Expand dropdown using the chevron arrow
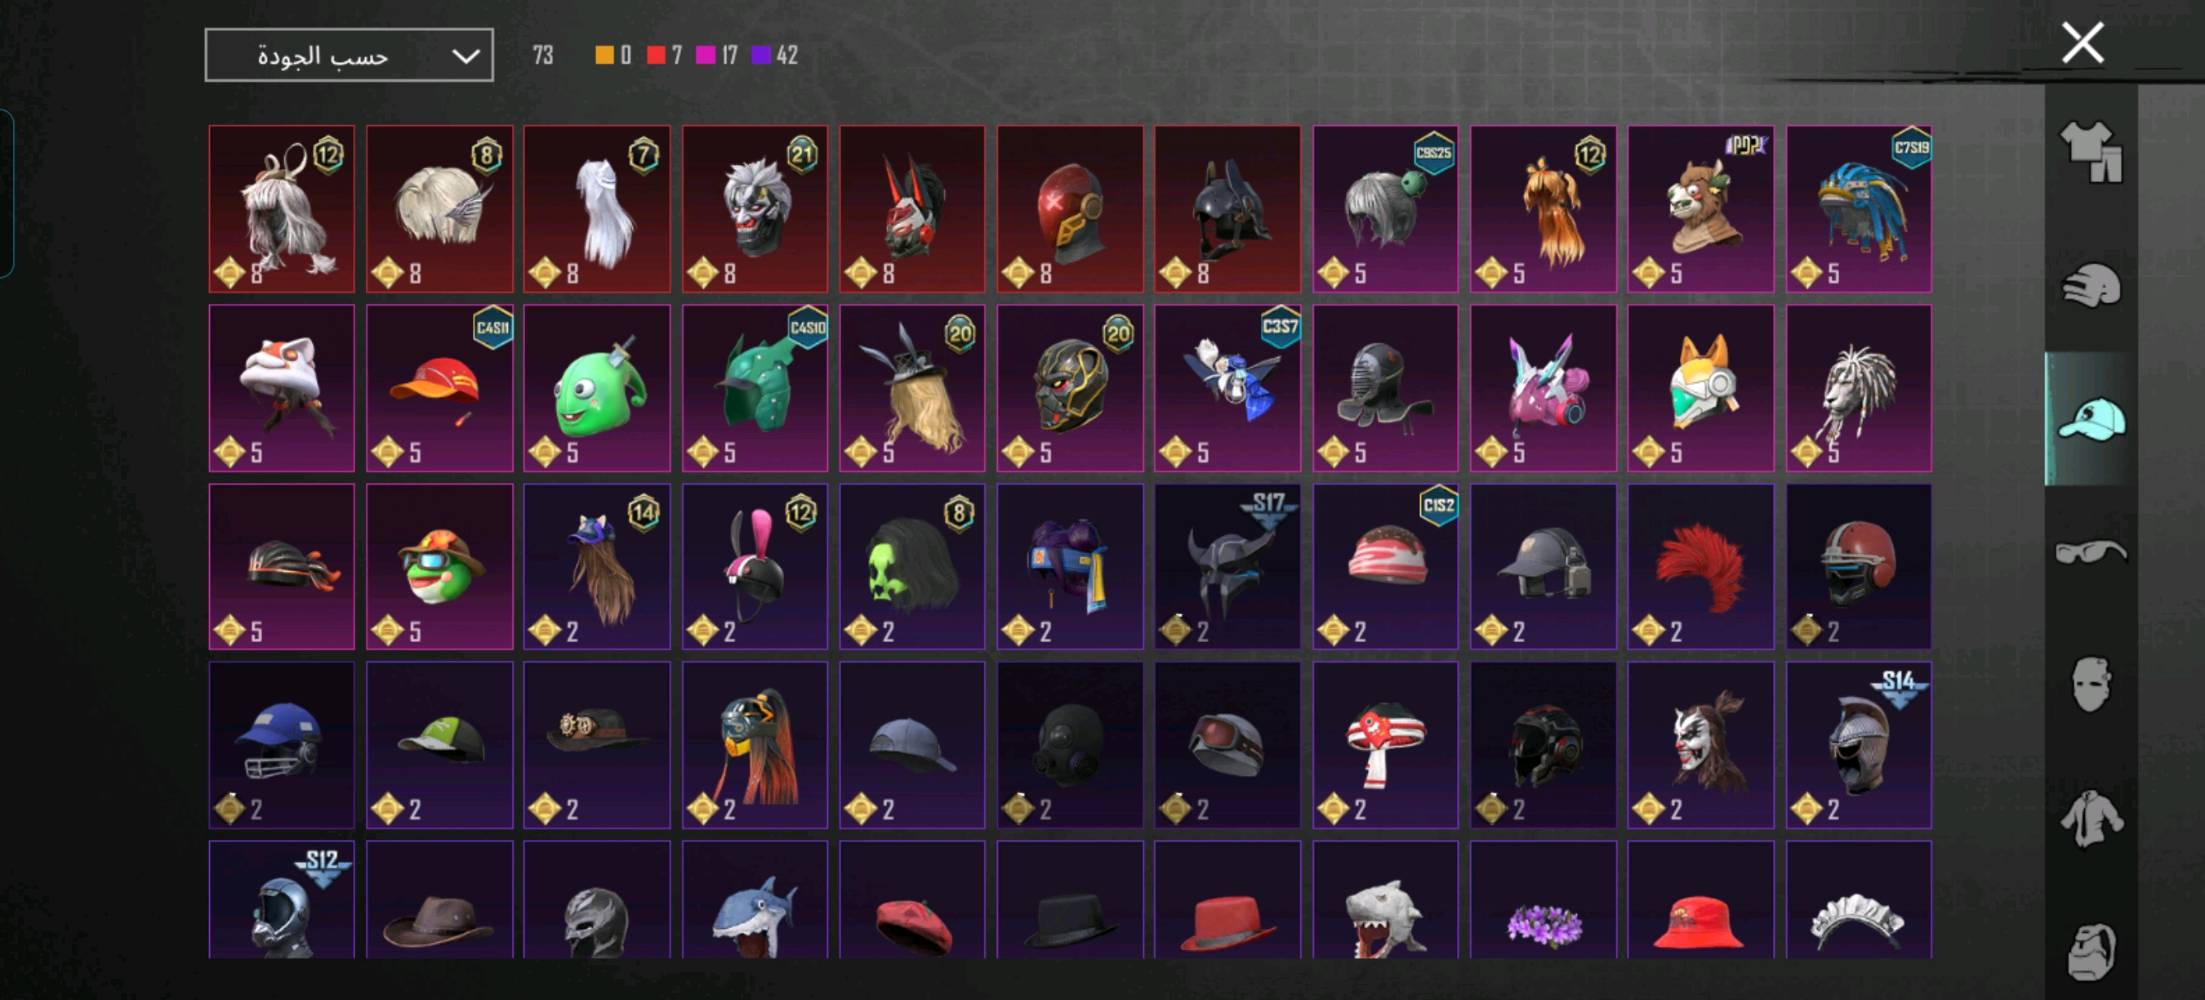Viewport: 2205px width, 1000px height. 466,56
